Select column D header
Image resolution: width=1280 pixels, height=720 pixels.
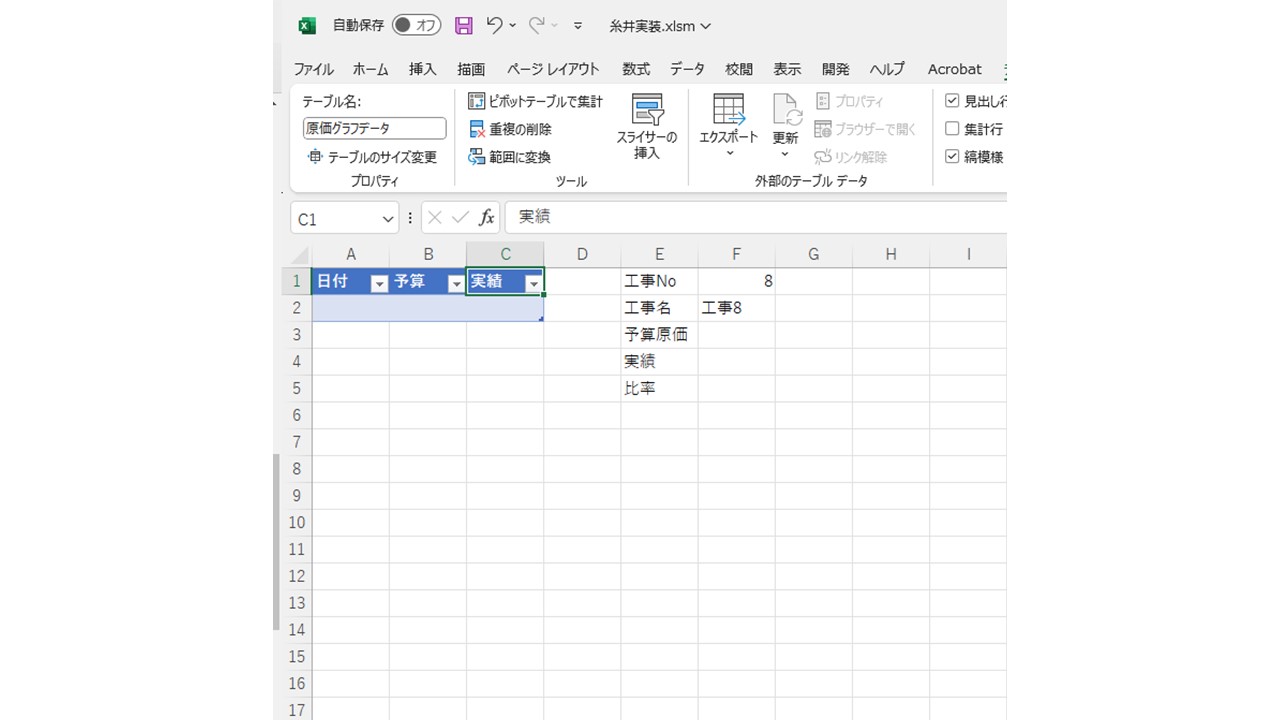tap(582, 254)
